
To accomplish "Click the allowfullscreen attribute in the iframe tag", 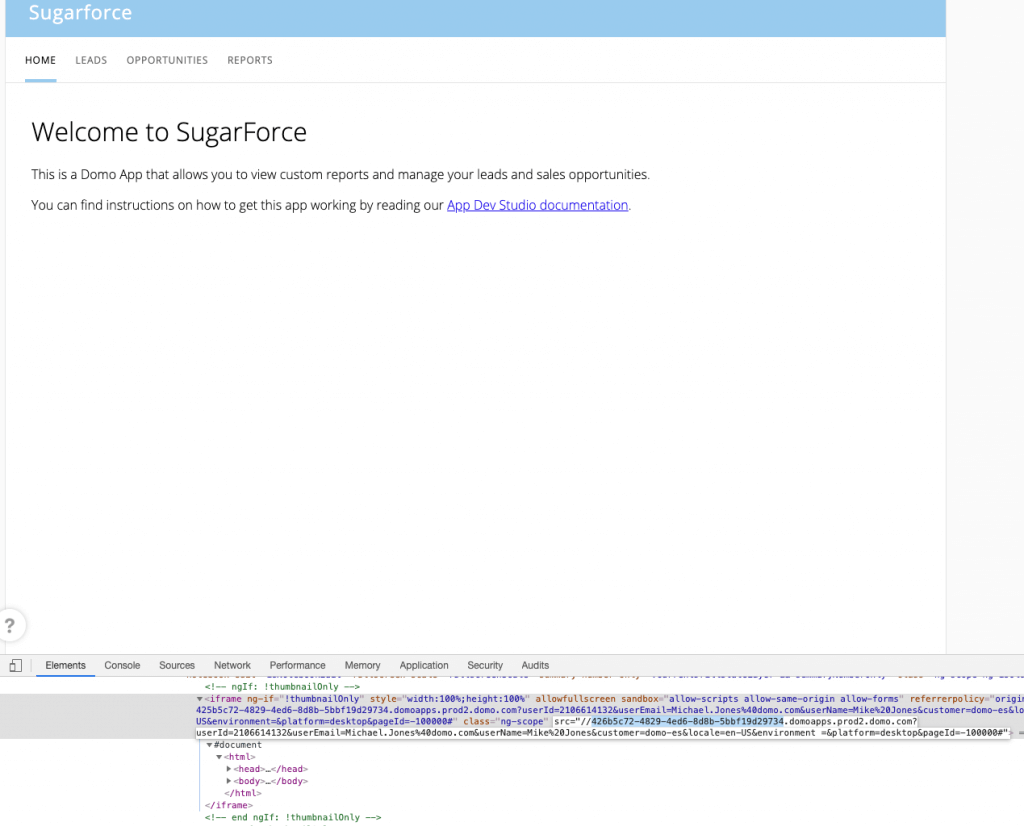I will (x=575, y=699).
